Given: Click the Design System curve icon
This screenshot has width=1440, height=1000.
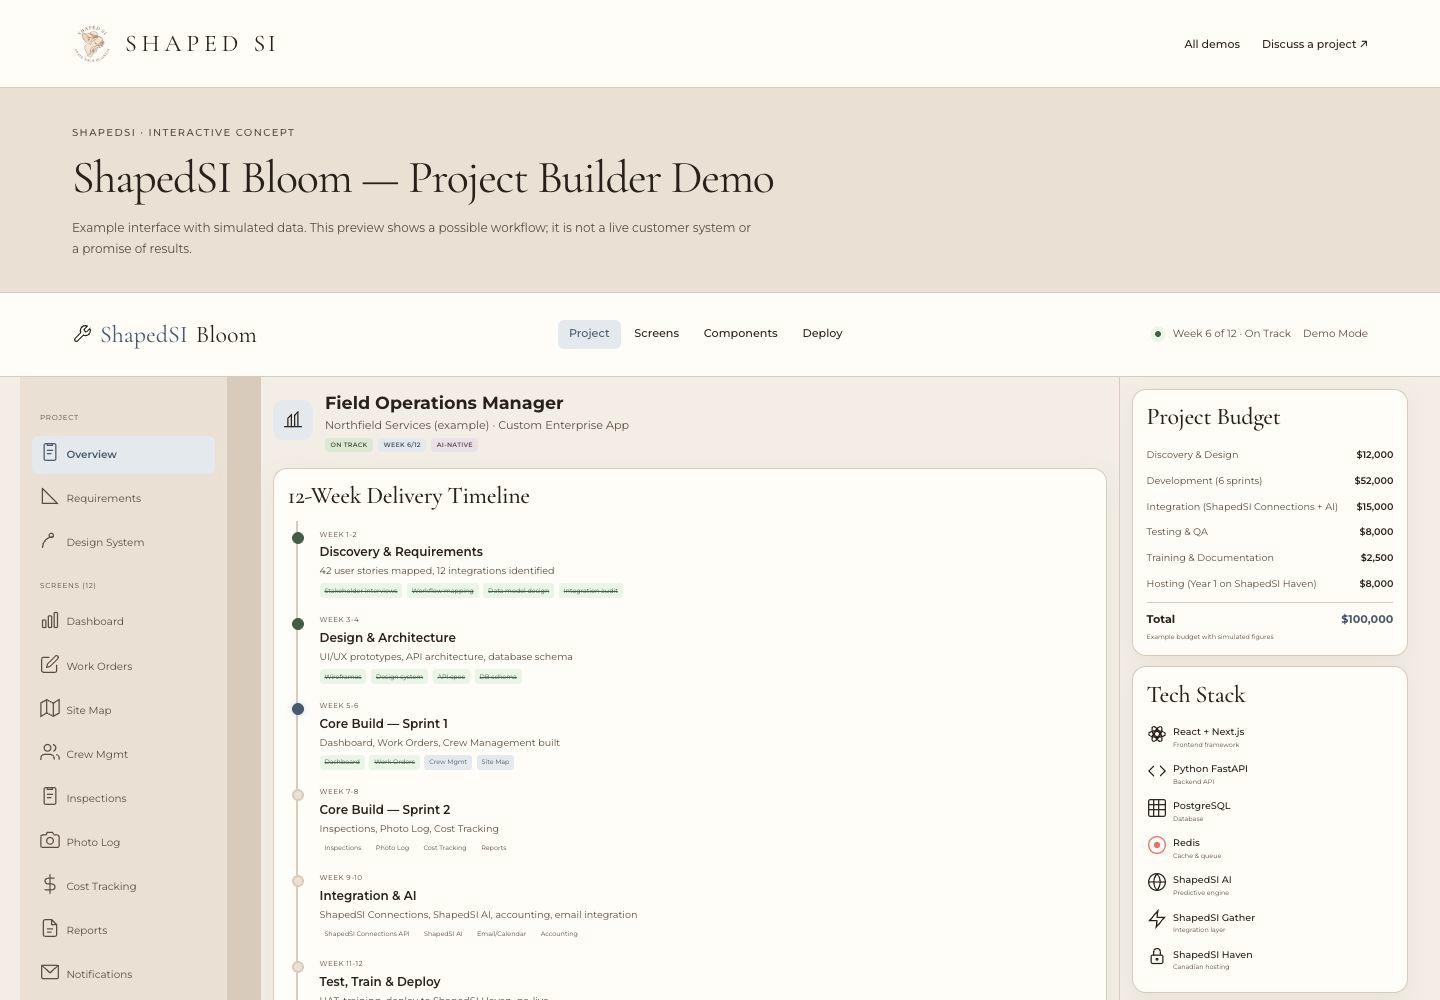Looking at the screenshot, I should pyautogui.click(x=50, y=541).
